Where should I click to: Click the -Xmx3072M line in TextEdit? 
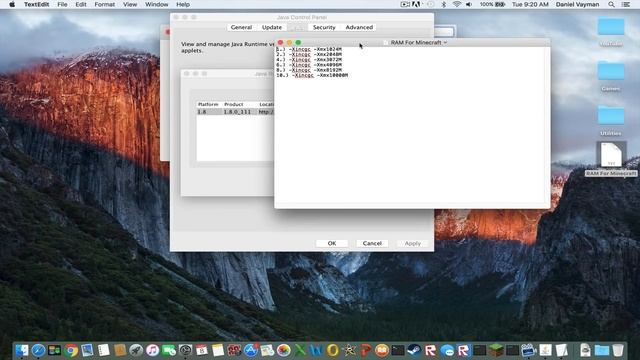309,60
